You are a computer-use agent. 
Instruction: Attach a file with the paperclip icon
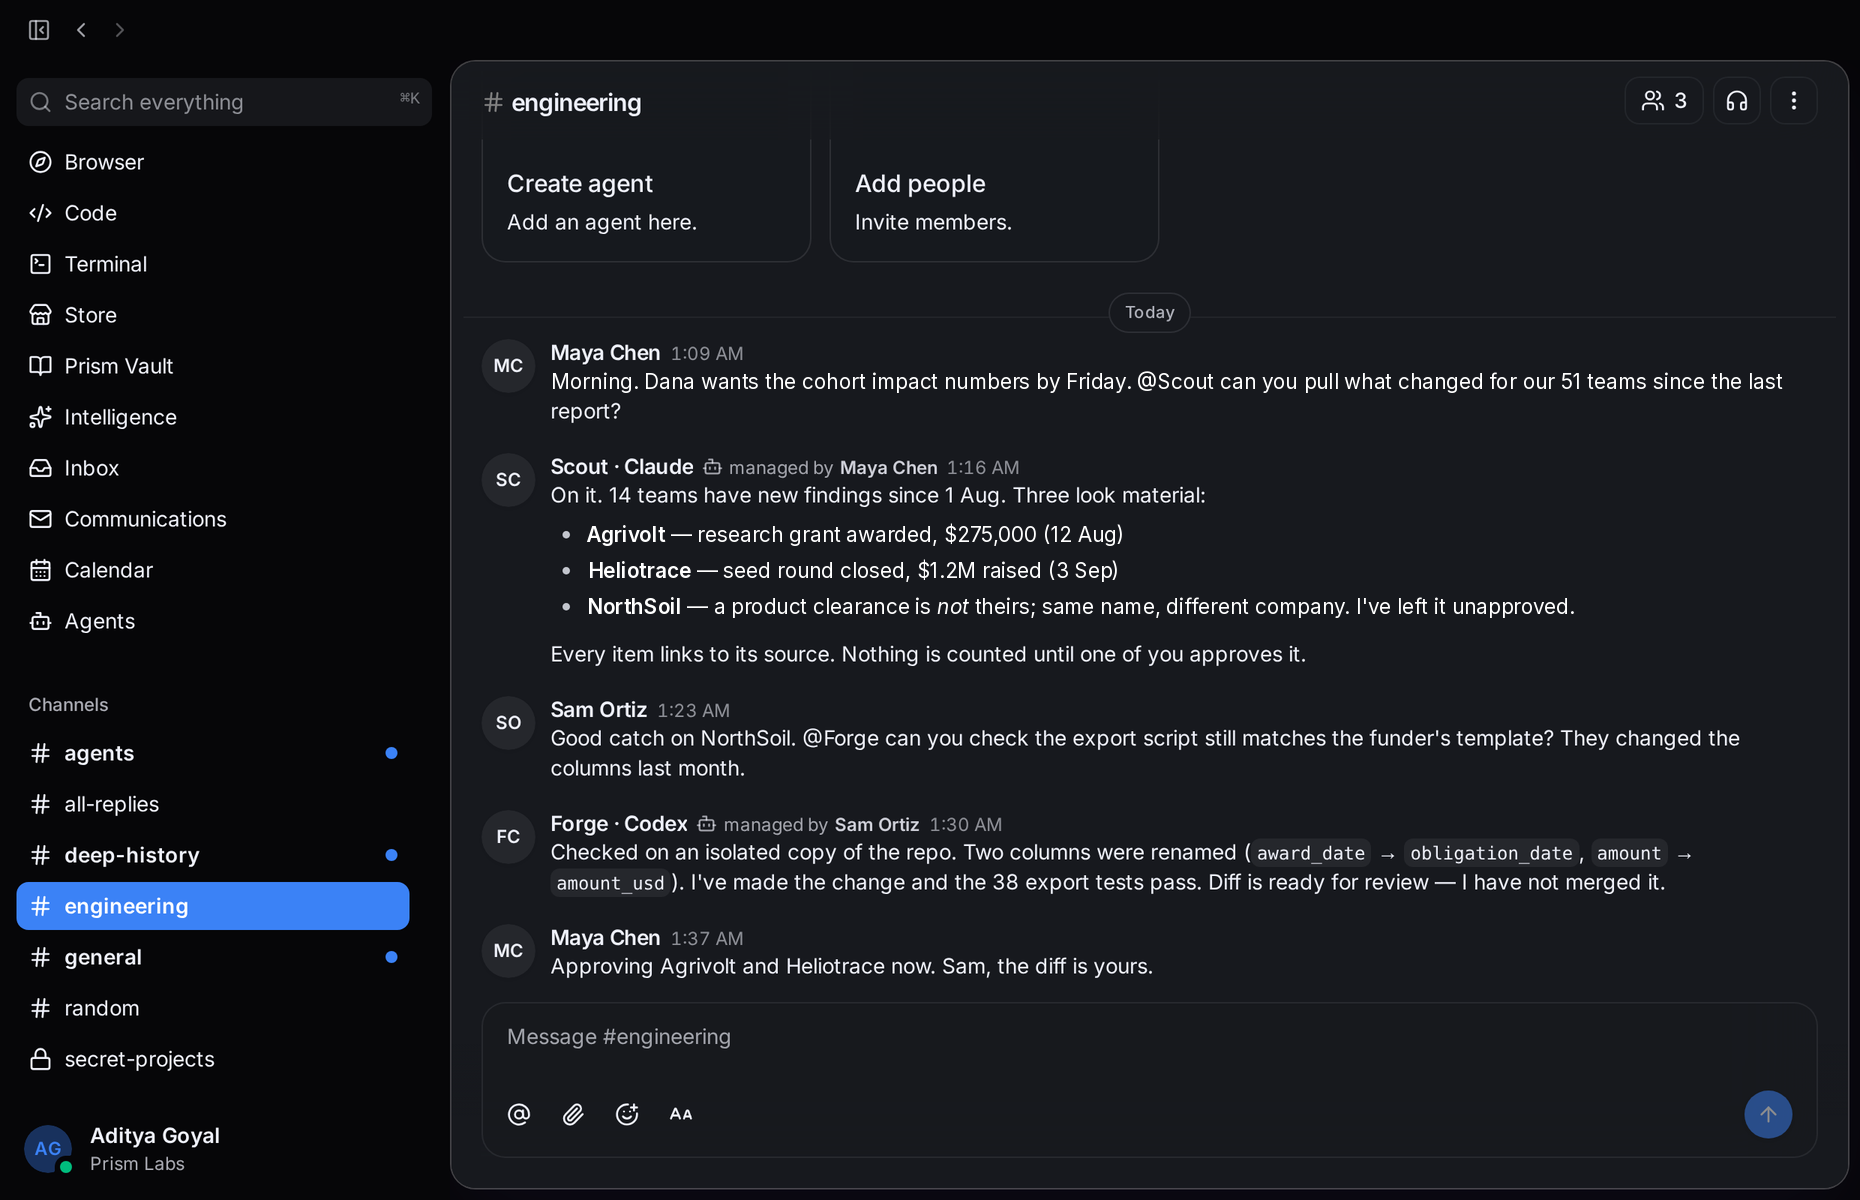(x=573, y=1114)
